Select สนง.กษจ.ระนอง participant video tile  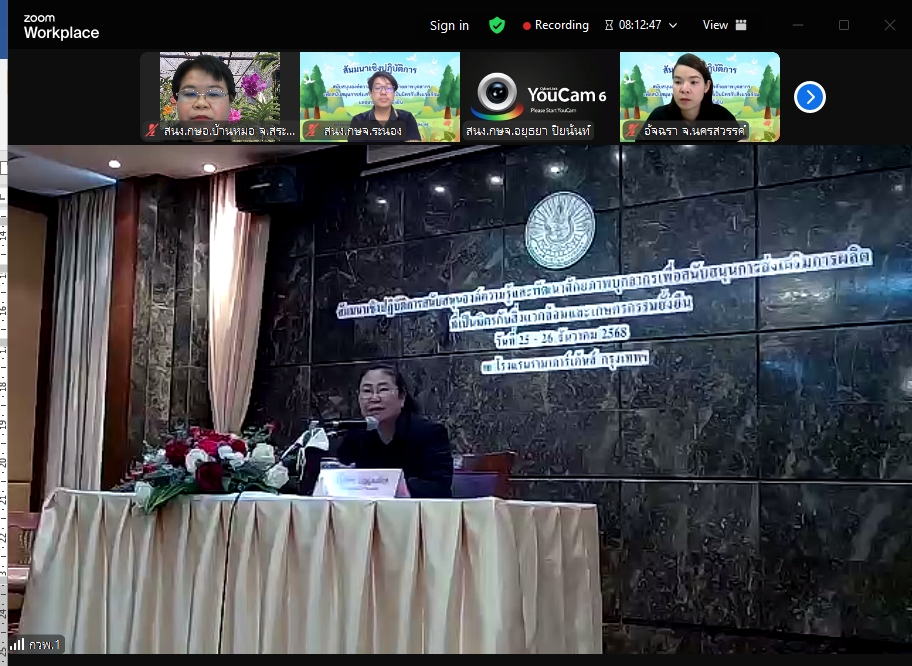pos(380,88)
